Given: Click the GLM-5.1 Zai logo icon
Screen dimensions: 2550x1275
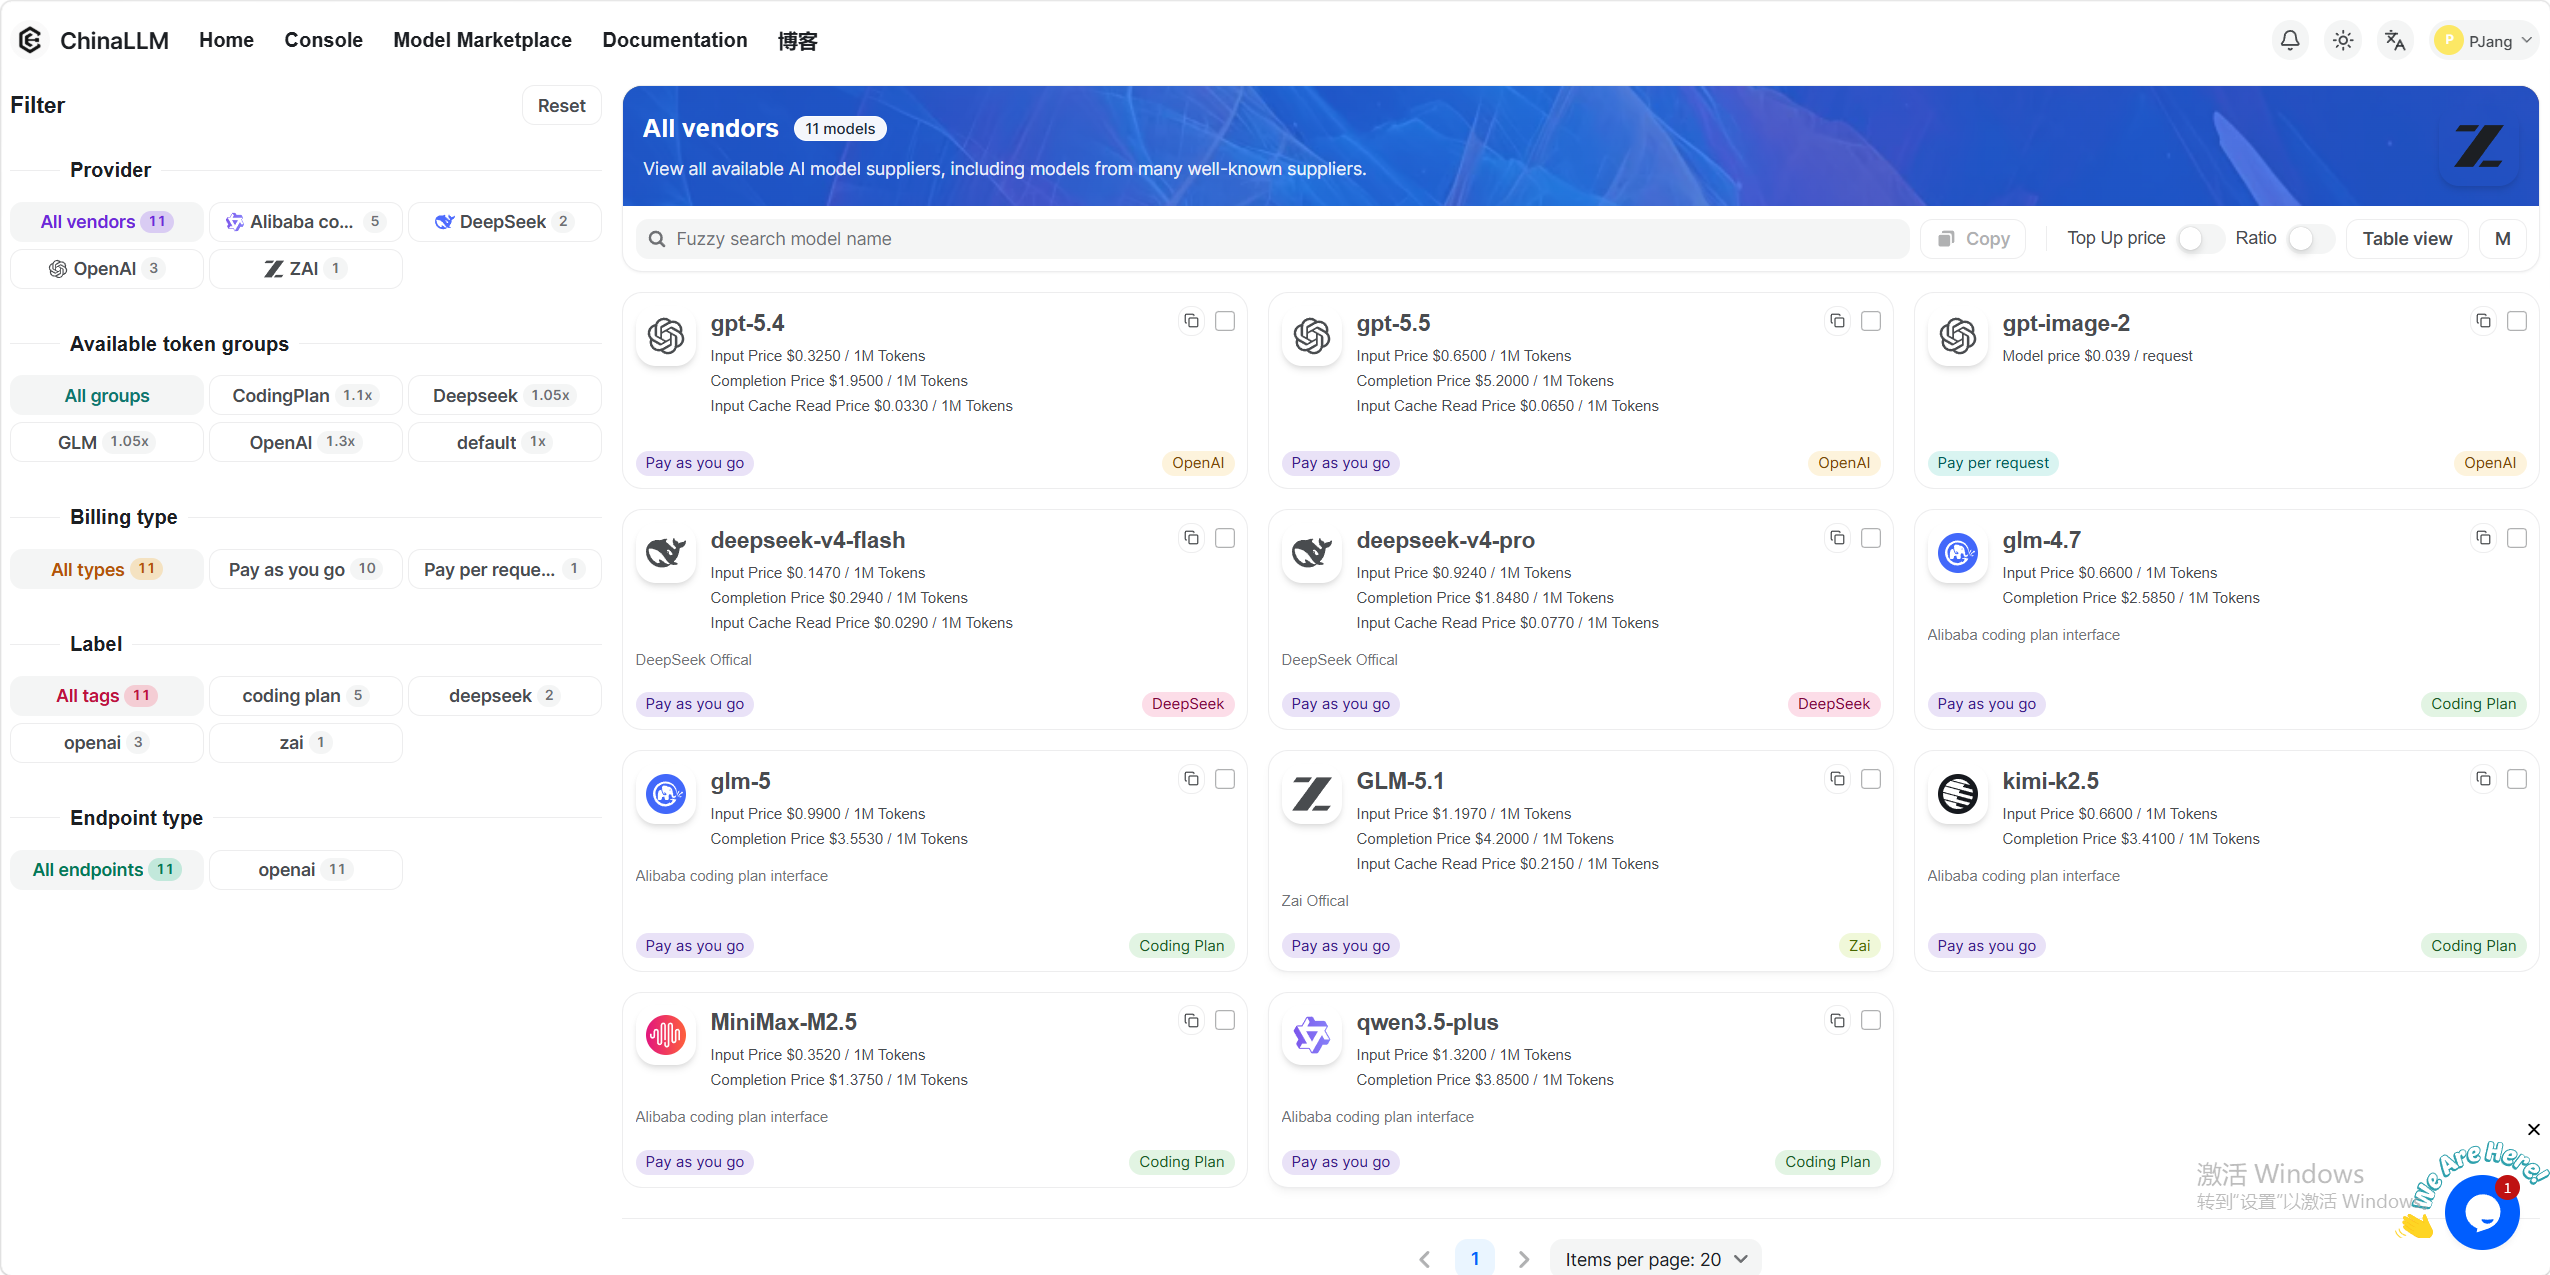Looking at the screenshot, I should (1311, 794).
